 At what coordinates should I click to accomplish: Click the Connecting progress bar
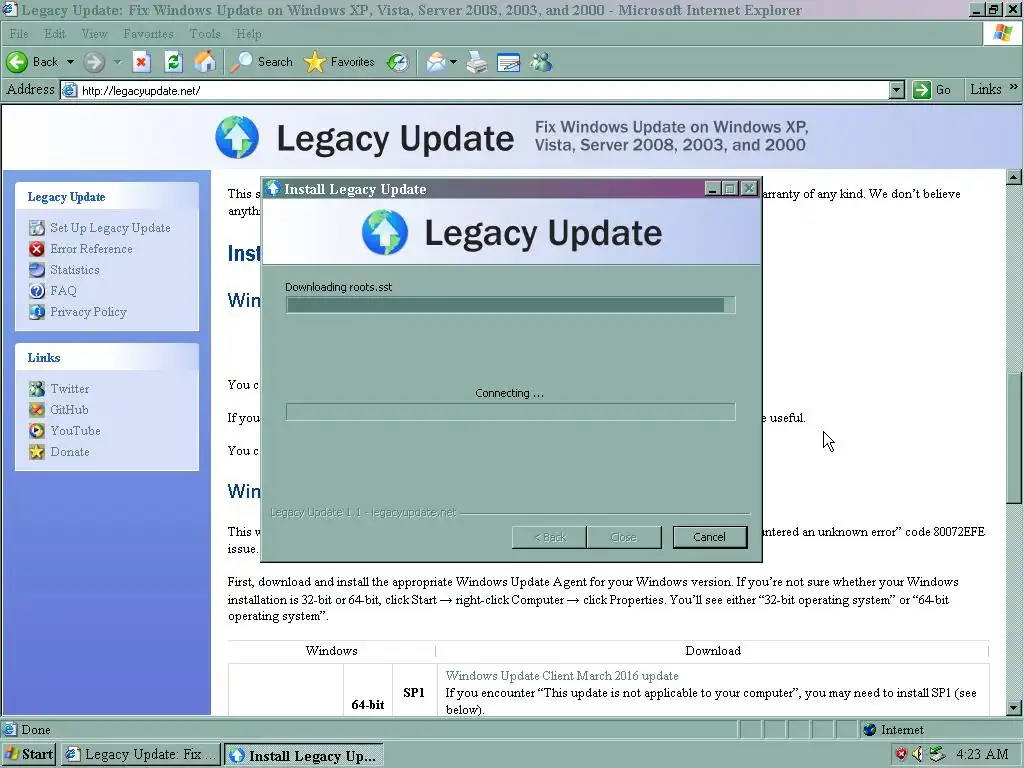coord(510,412)
